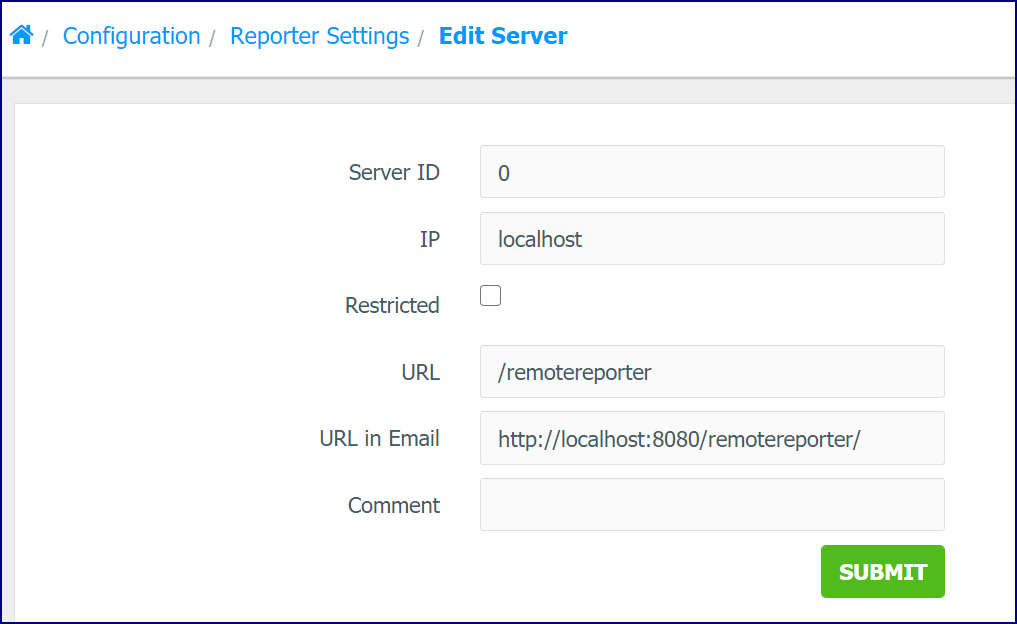The height and width of the screenshot is (624, 1017).
Task: Submit the server settings form
Action: (883, 571)
